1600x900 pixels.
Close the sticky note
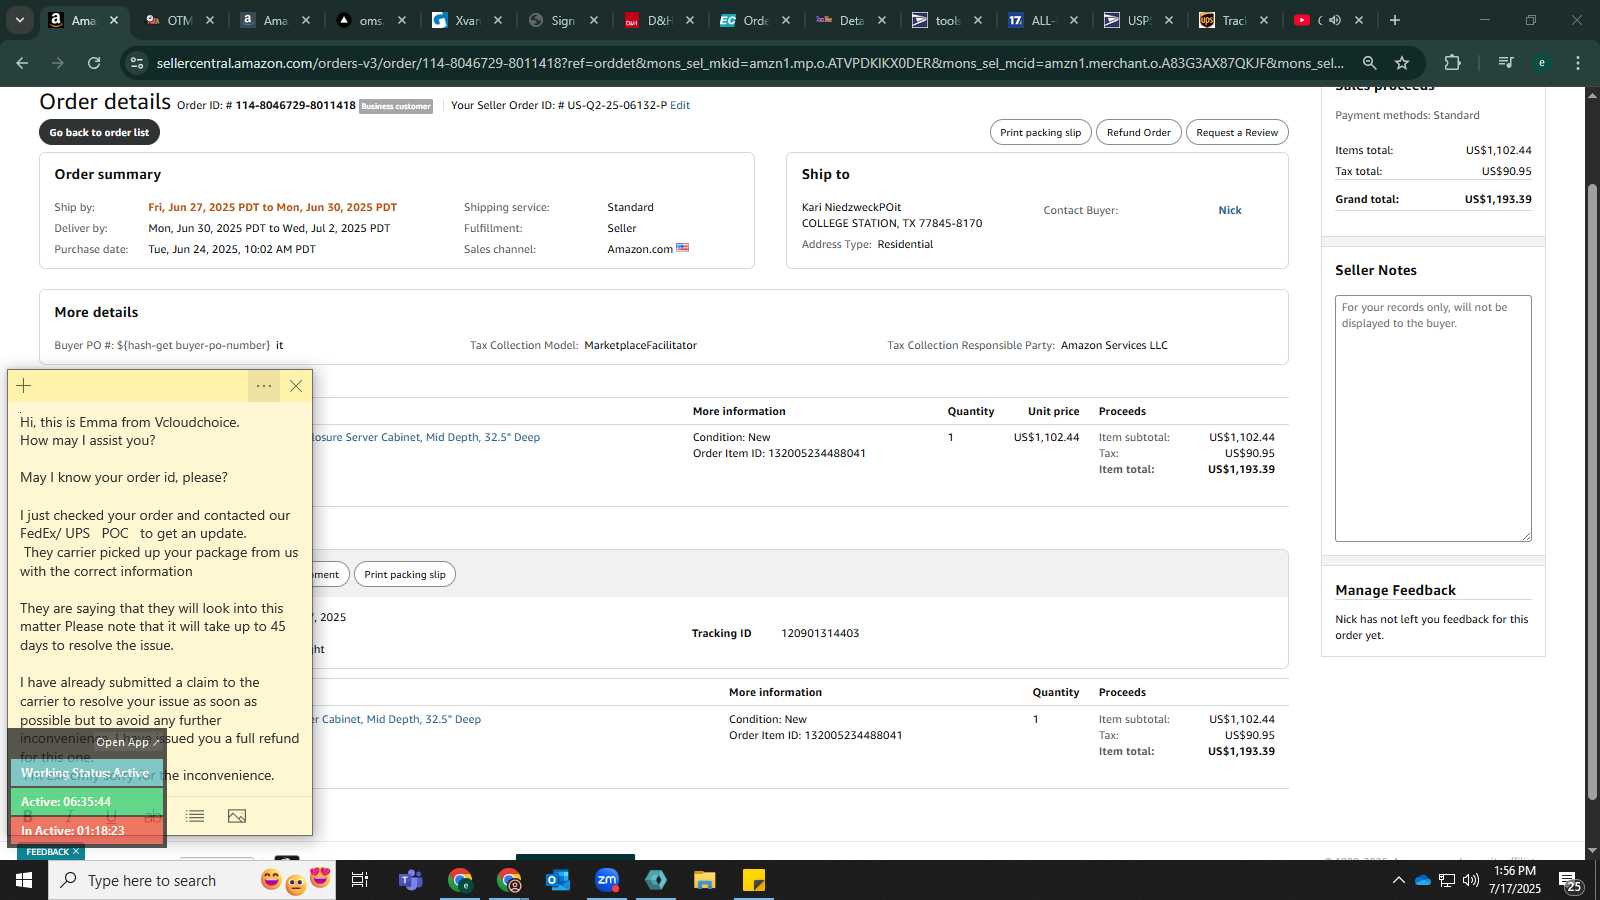[x=296, y=386]
